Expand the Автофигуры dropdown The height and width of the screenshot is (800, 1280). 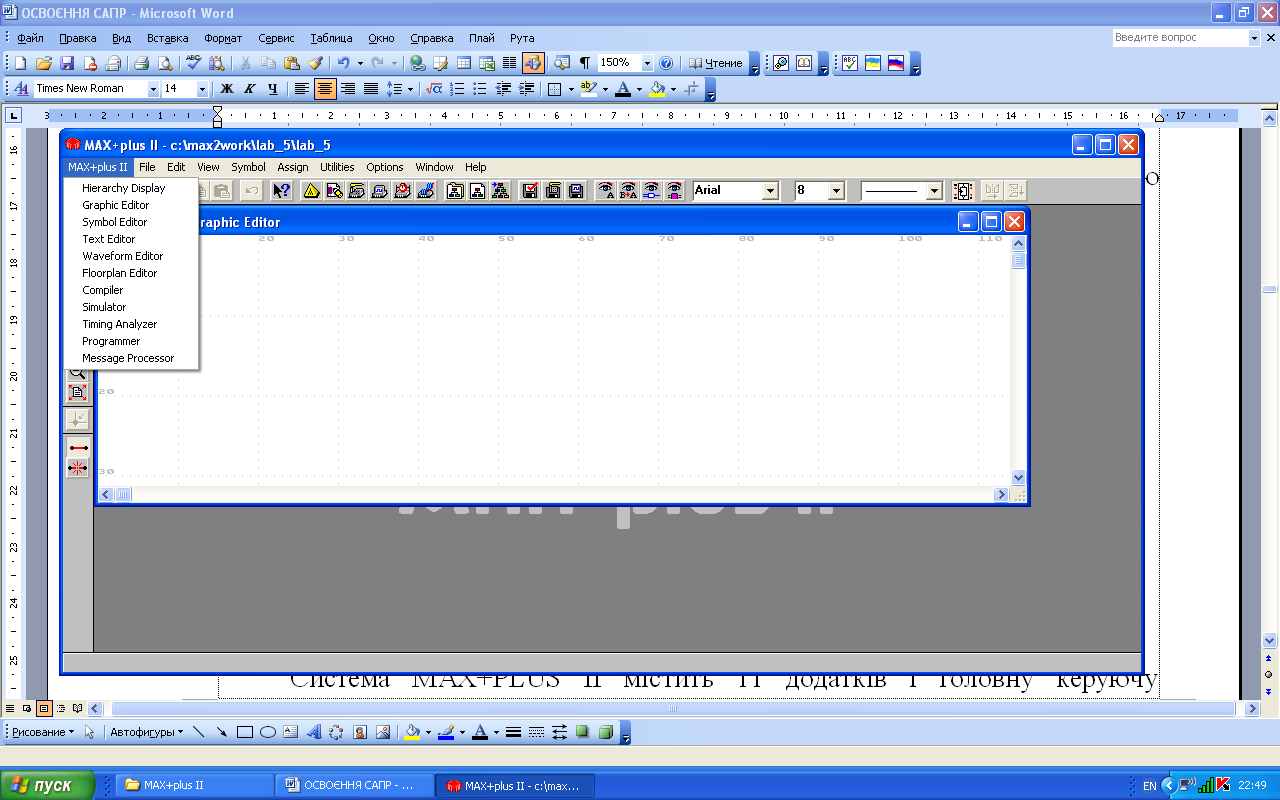click(x=146, y=732)
